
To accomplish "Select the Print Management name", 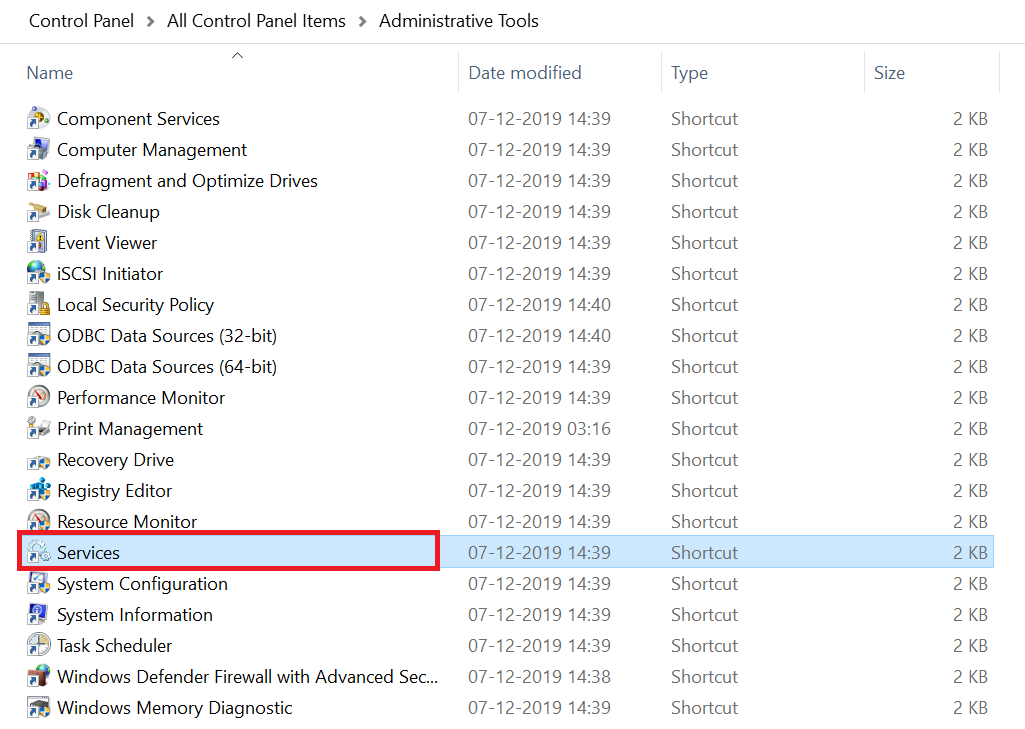I will click(x=130, y=430).
